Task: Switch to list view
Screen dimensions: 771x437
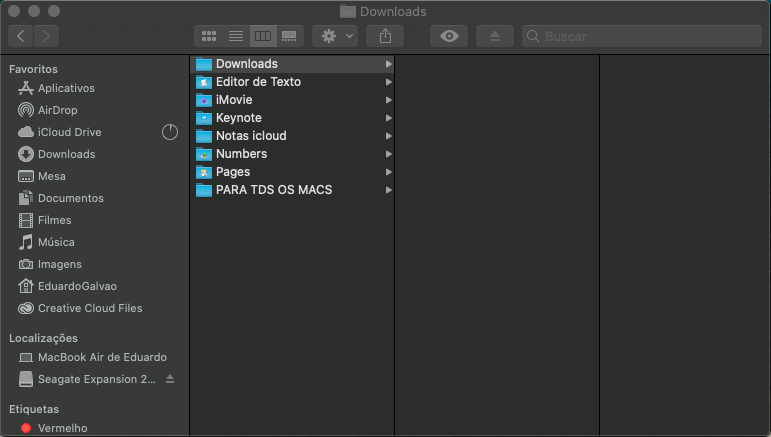Action: click(236, 36)
